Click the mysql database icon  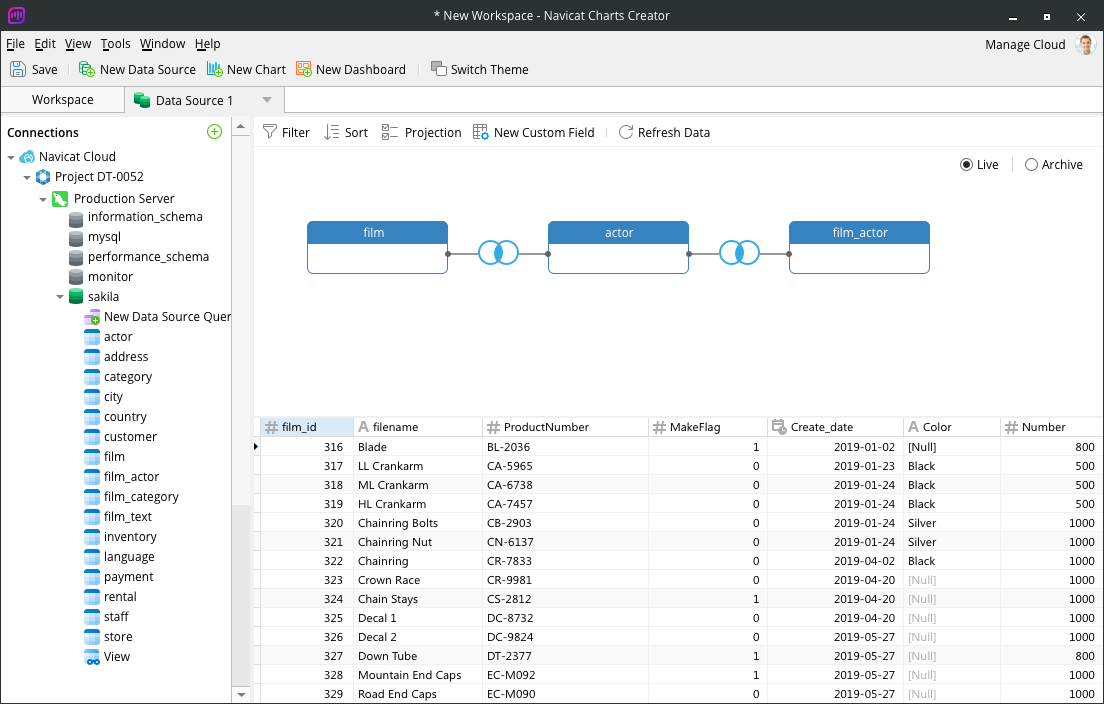[x=76, y=237]
